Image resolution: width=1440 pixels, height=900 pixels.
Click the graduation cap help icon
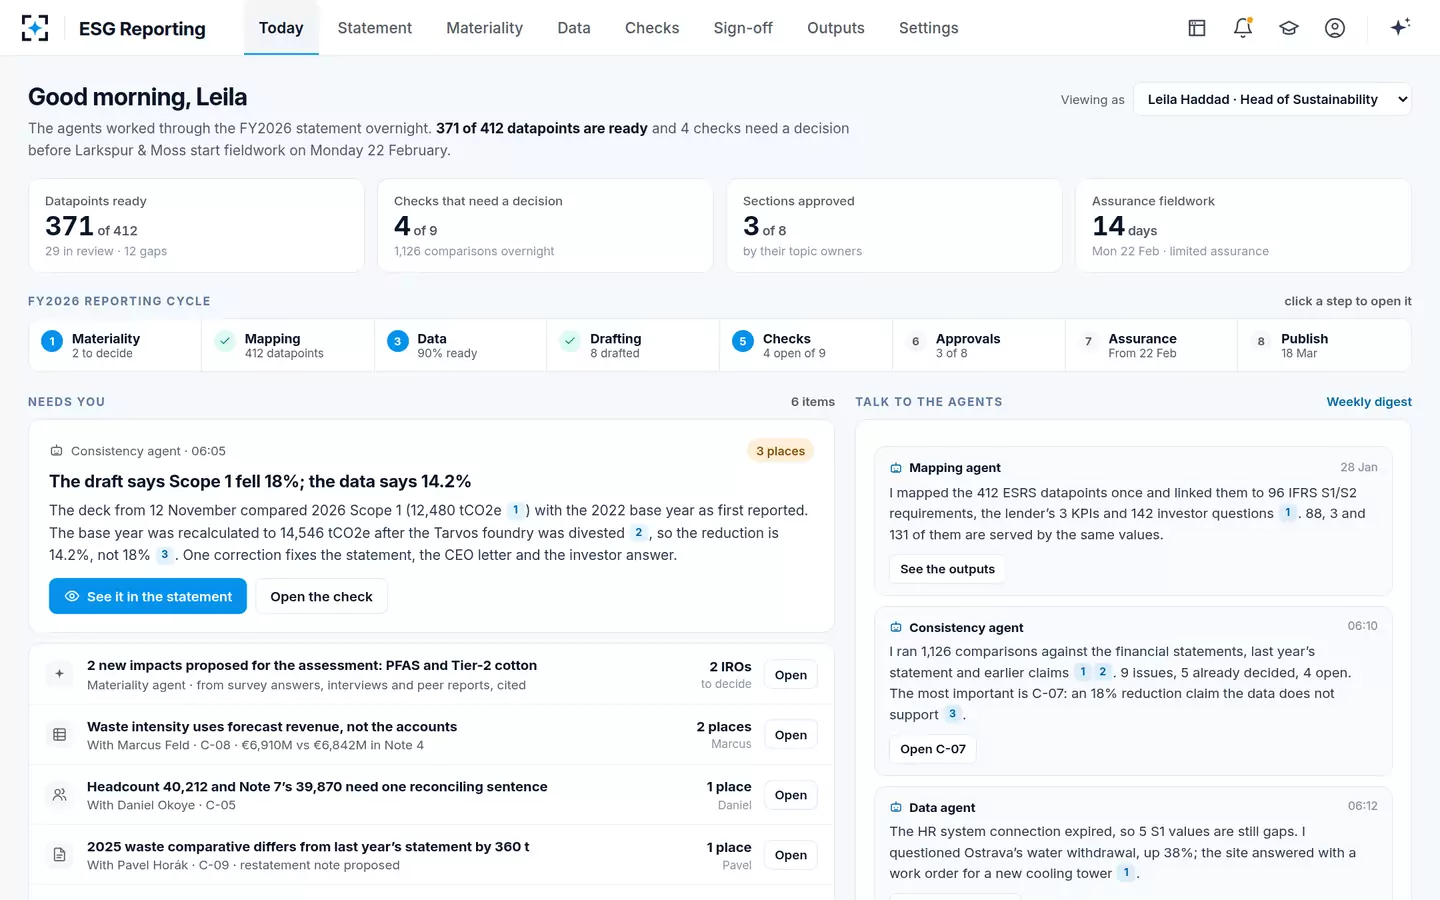click(1289, 28)
